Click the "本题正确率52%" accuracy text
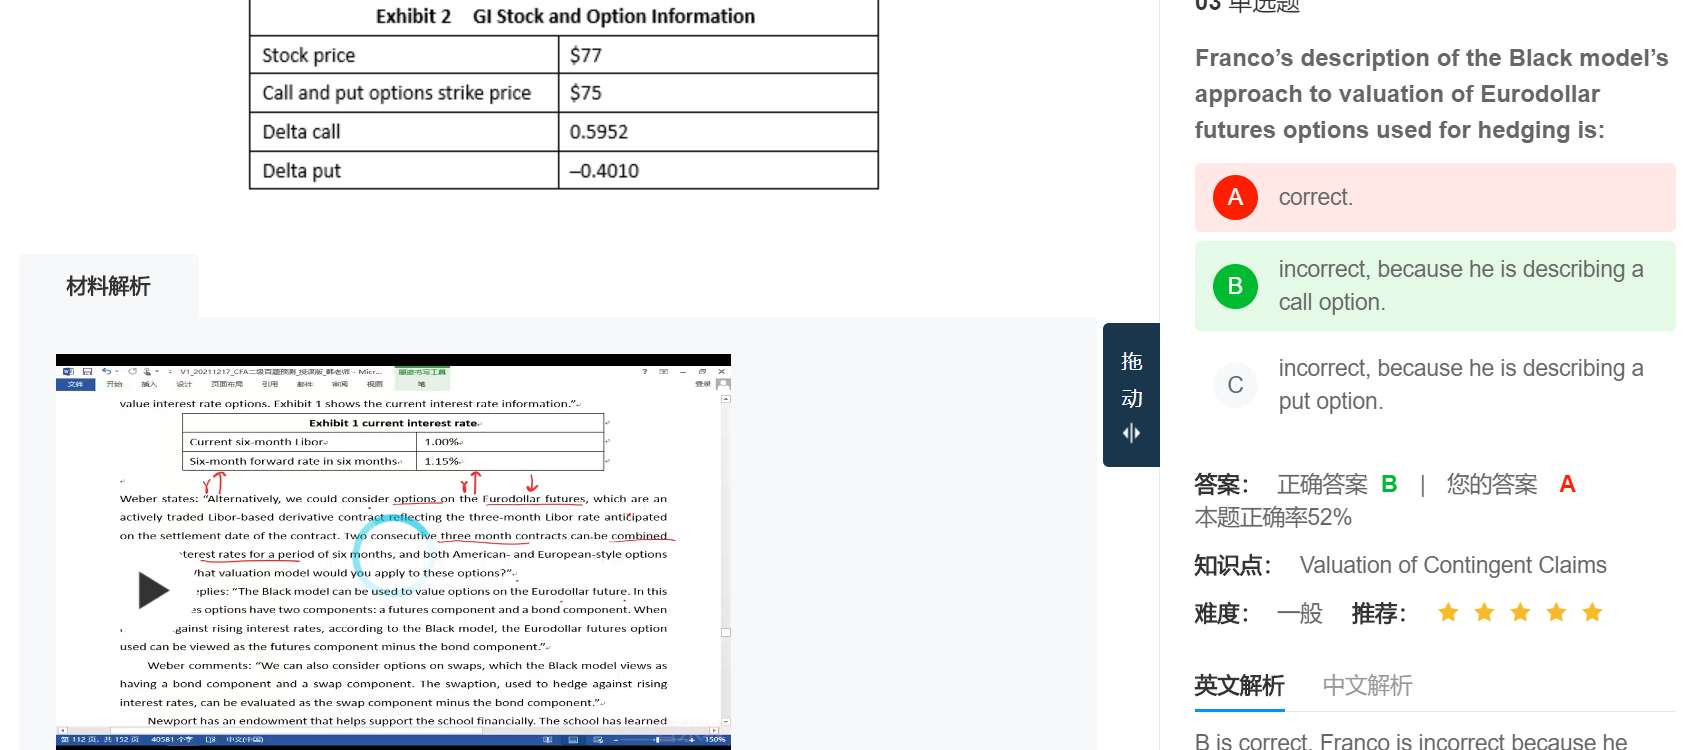Image resolution: width=1687 pixels, height=750 pixels. pyautogui.click(x=1273, y=518)
